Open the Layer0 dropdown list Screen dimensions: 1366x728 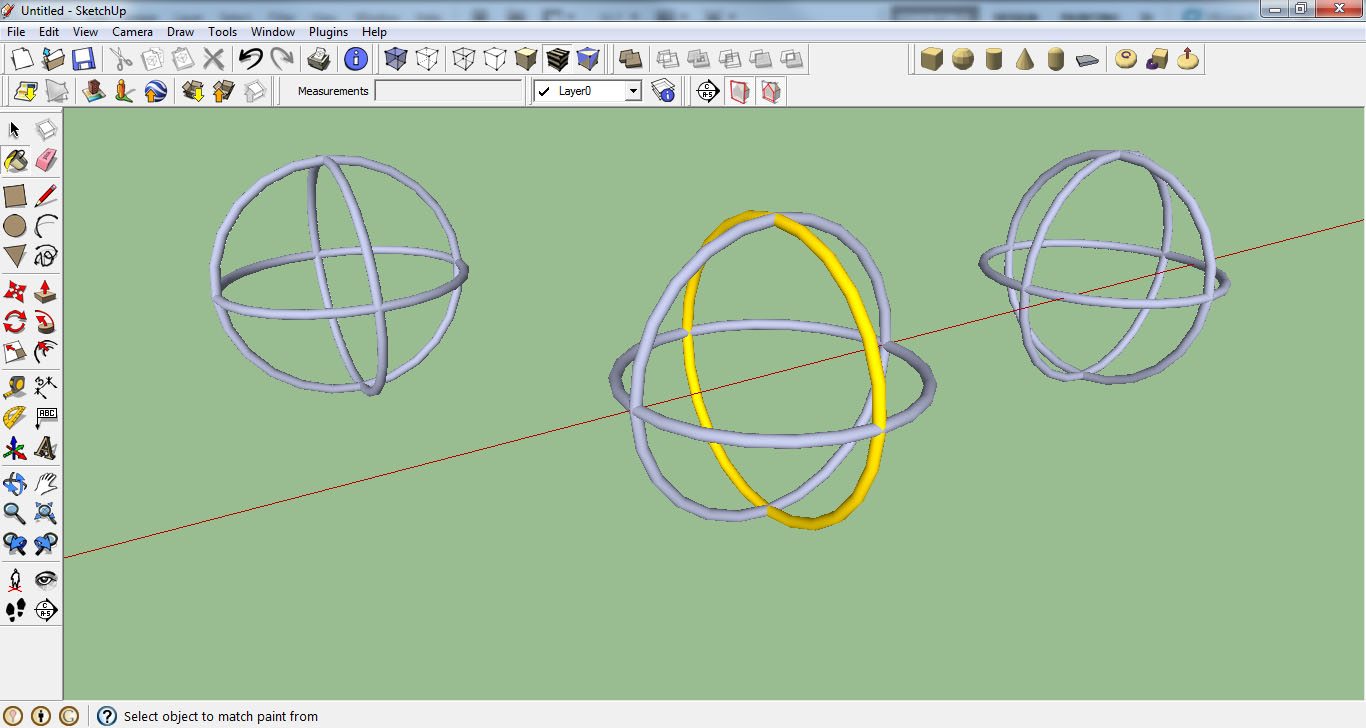[632, 91]
